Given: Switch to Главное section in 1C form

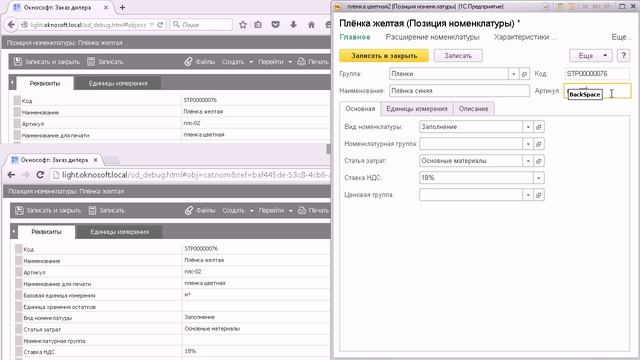Looking at the screenshot, I should click(x=355, y=37).
